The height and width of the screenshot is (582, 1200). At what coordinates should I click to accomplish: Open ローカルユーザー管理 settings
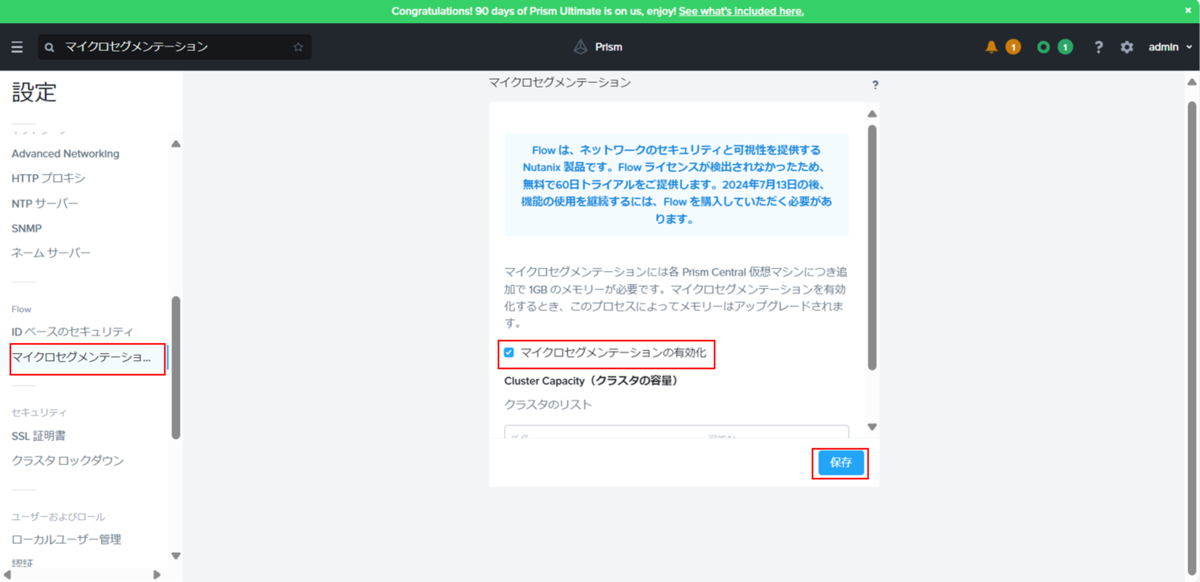66,539
